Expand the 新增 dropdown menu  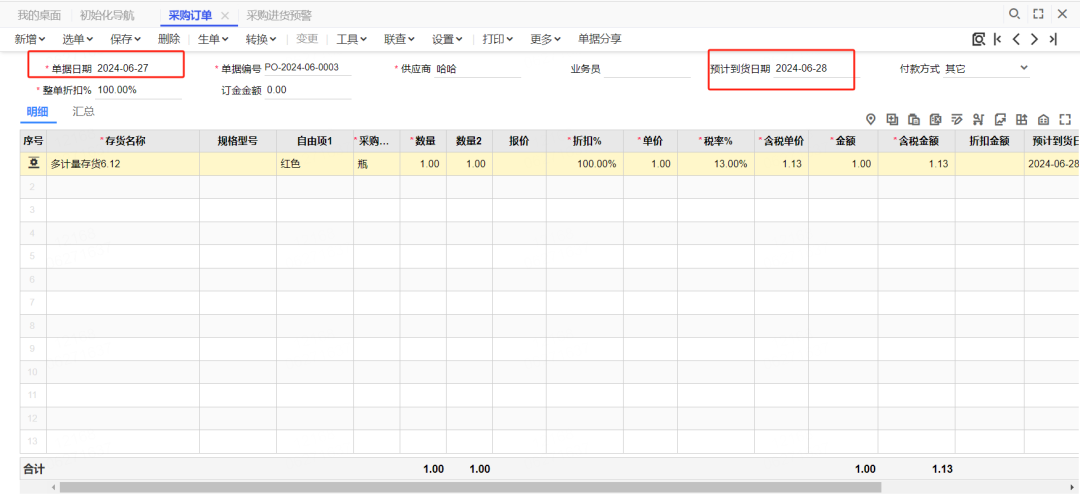[31, 39]
